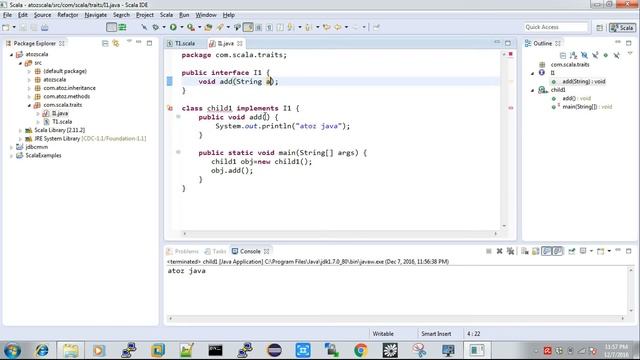Open the Window menu
Image resolution: width=640 pixels, height=360 pixels.
pyautogui.click(x=206, y=15)
